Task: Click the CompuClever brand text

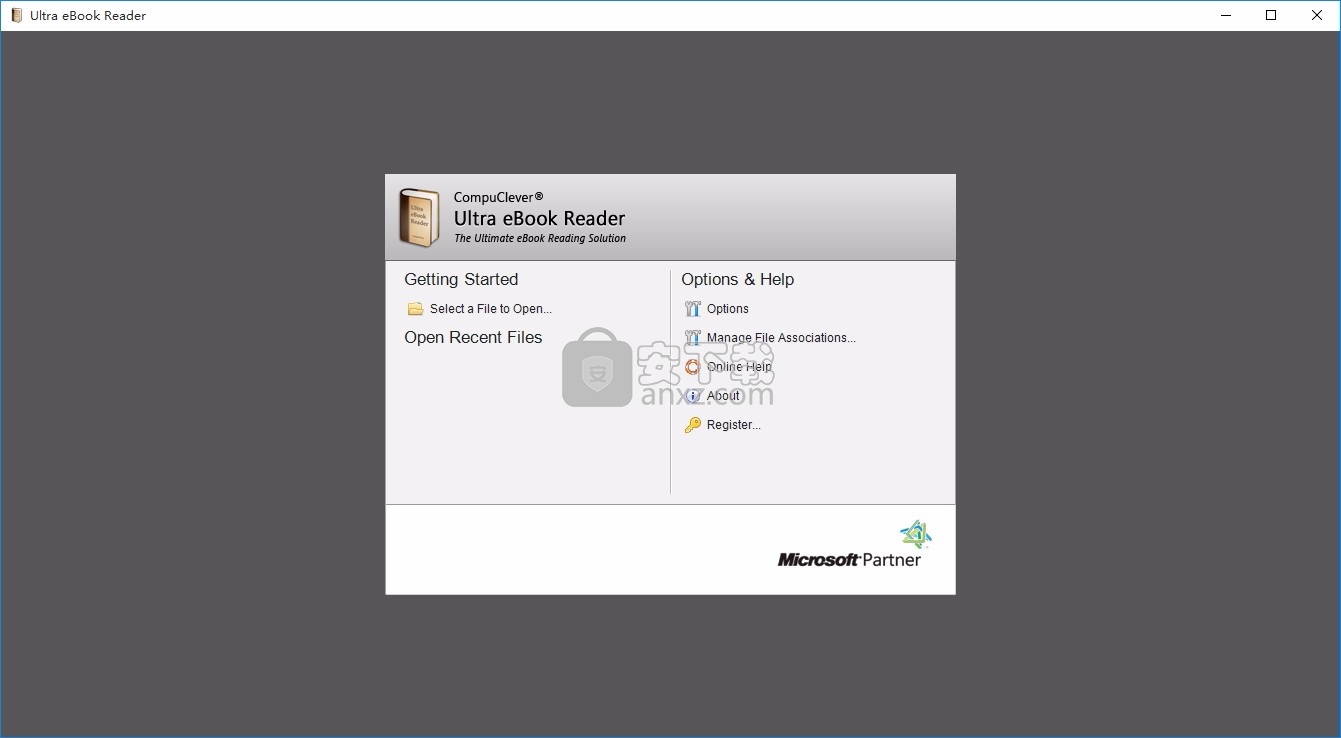Action: tap(498, 197)
